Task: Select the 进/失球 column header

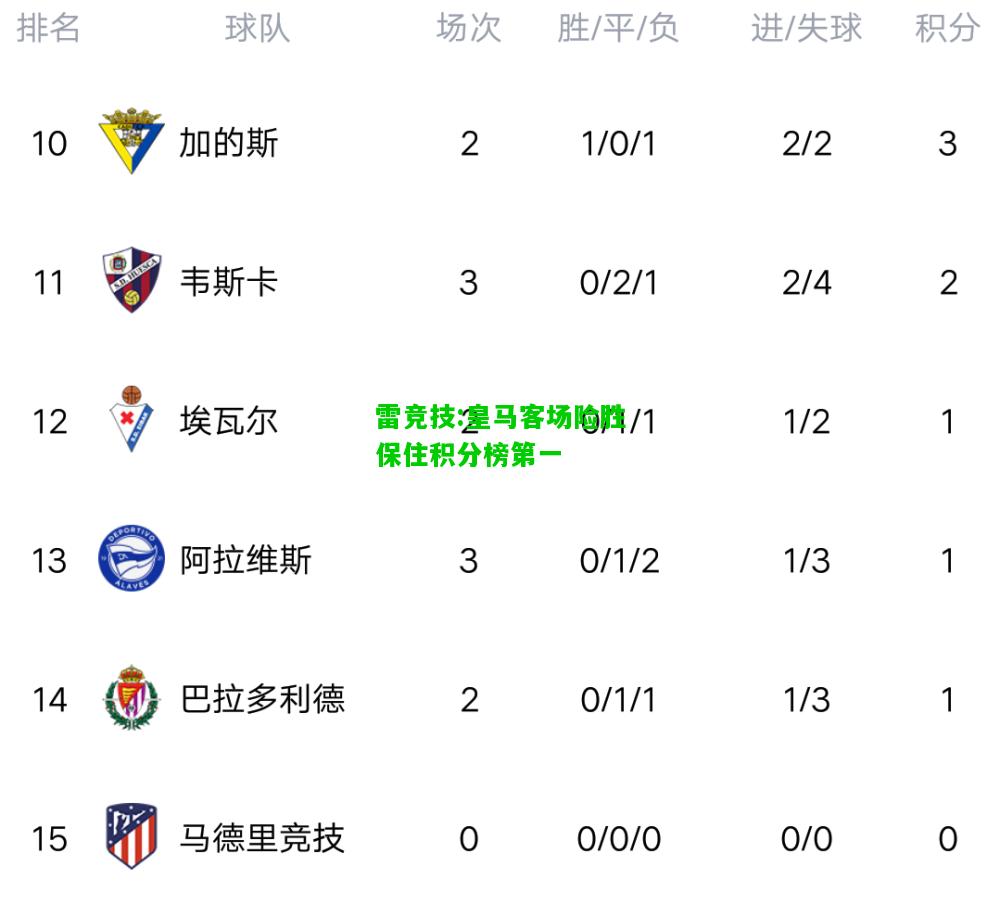Action: coord(807,29)
